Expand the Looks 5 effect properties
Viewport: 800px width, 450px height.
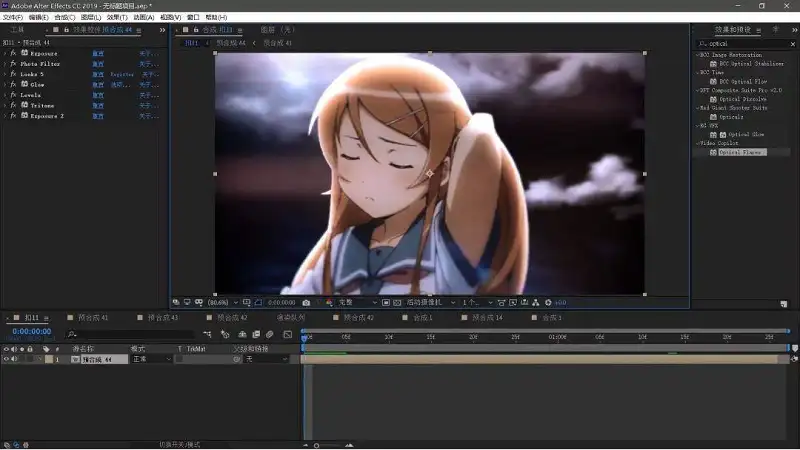(x=5, y=74)
